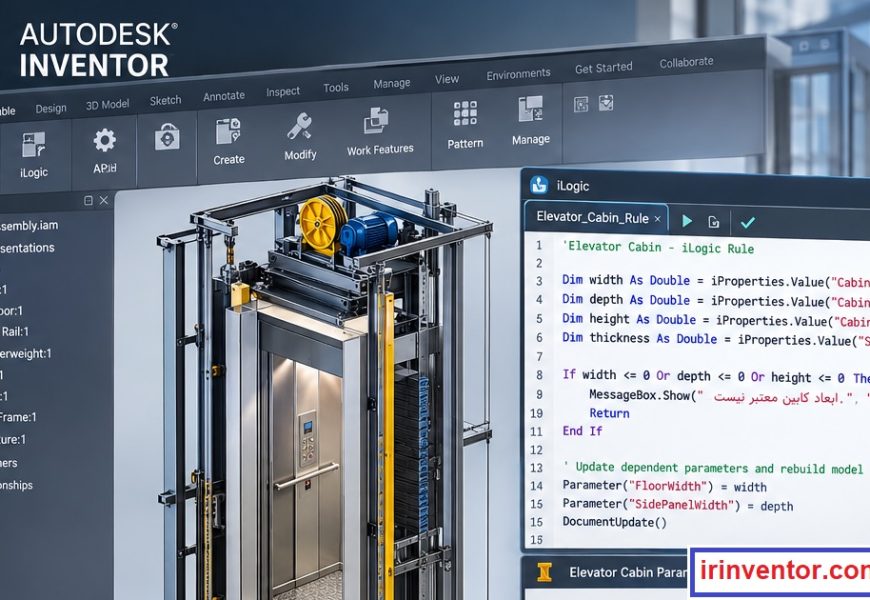Choose the Work Features icon
870x600 pixels.
pyautogui.click(x=376, y=120)
